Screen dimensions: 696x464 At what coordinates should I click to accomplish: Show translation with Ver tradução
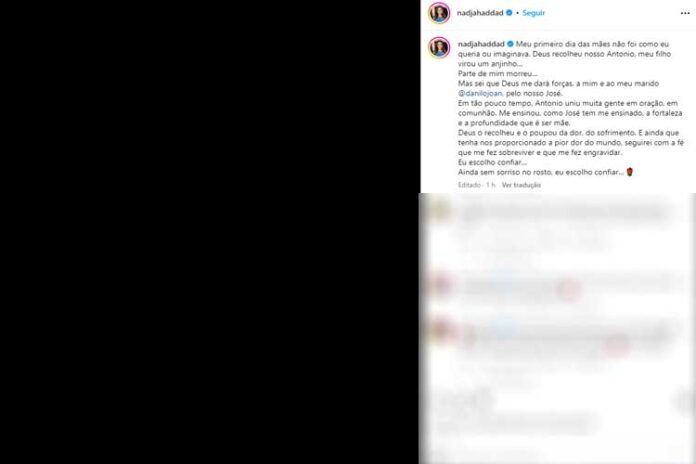click(x=521, y=185)
